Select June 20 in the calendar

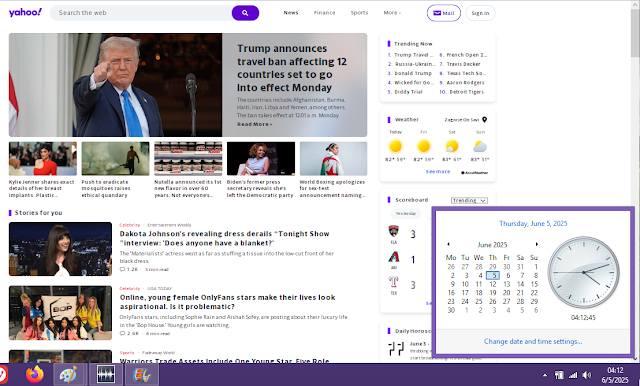[x=507, y=293]
